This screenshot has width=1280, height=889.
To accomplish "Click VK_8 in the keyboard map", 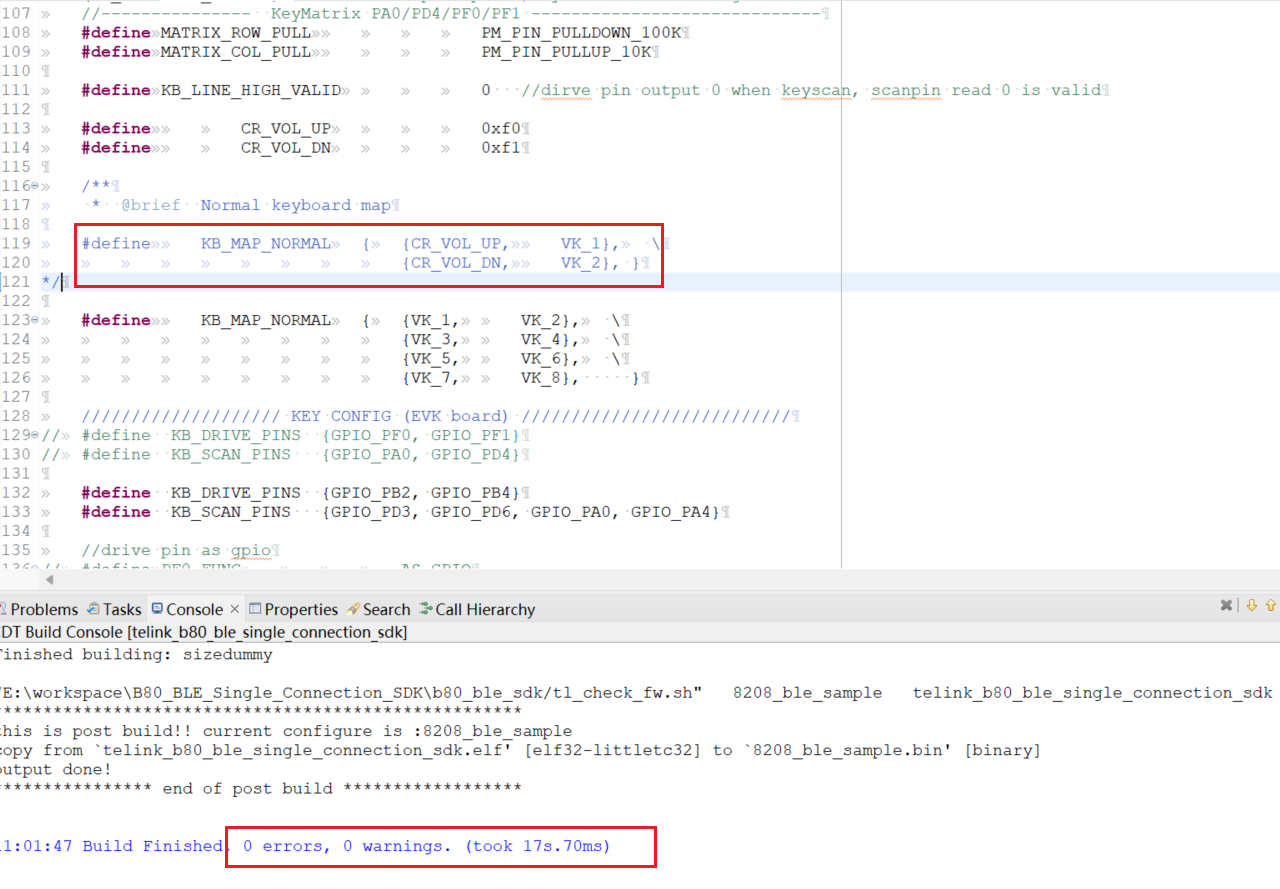I will 541,377.
